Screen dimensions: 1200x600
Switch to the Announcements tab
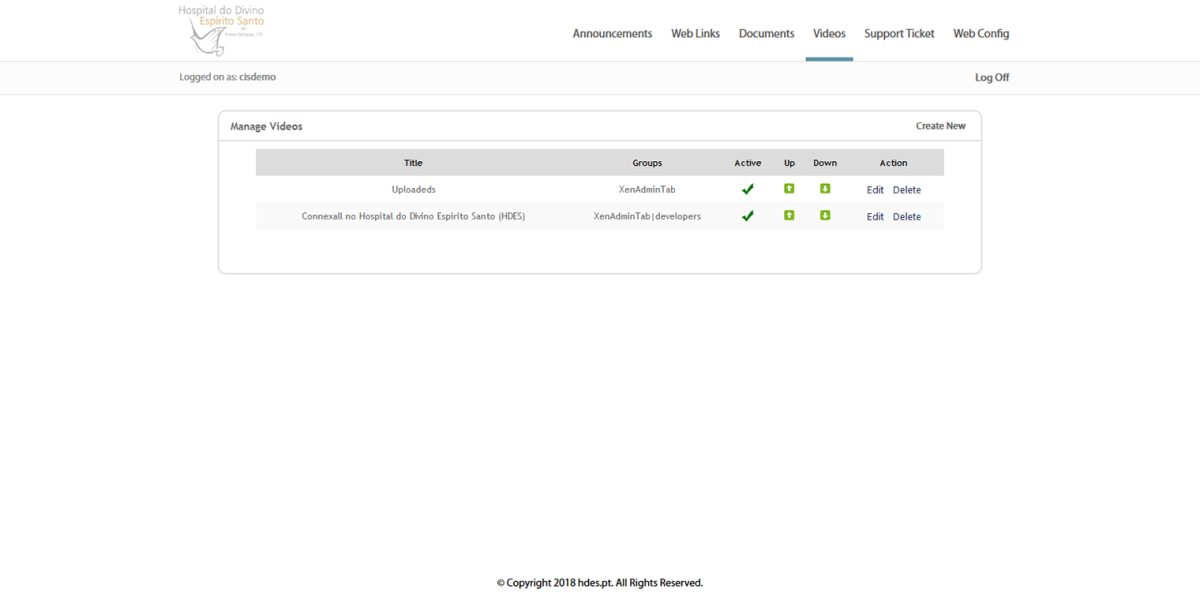point(611,33)
